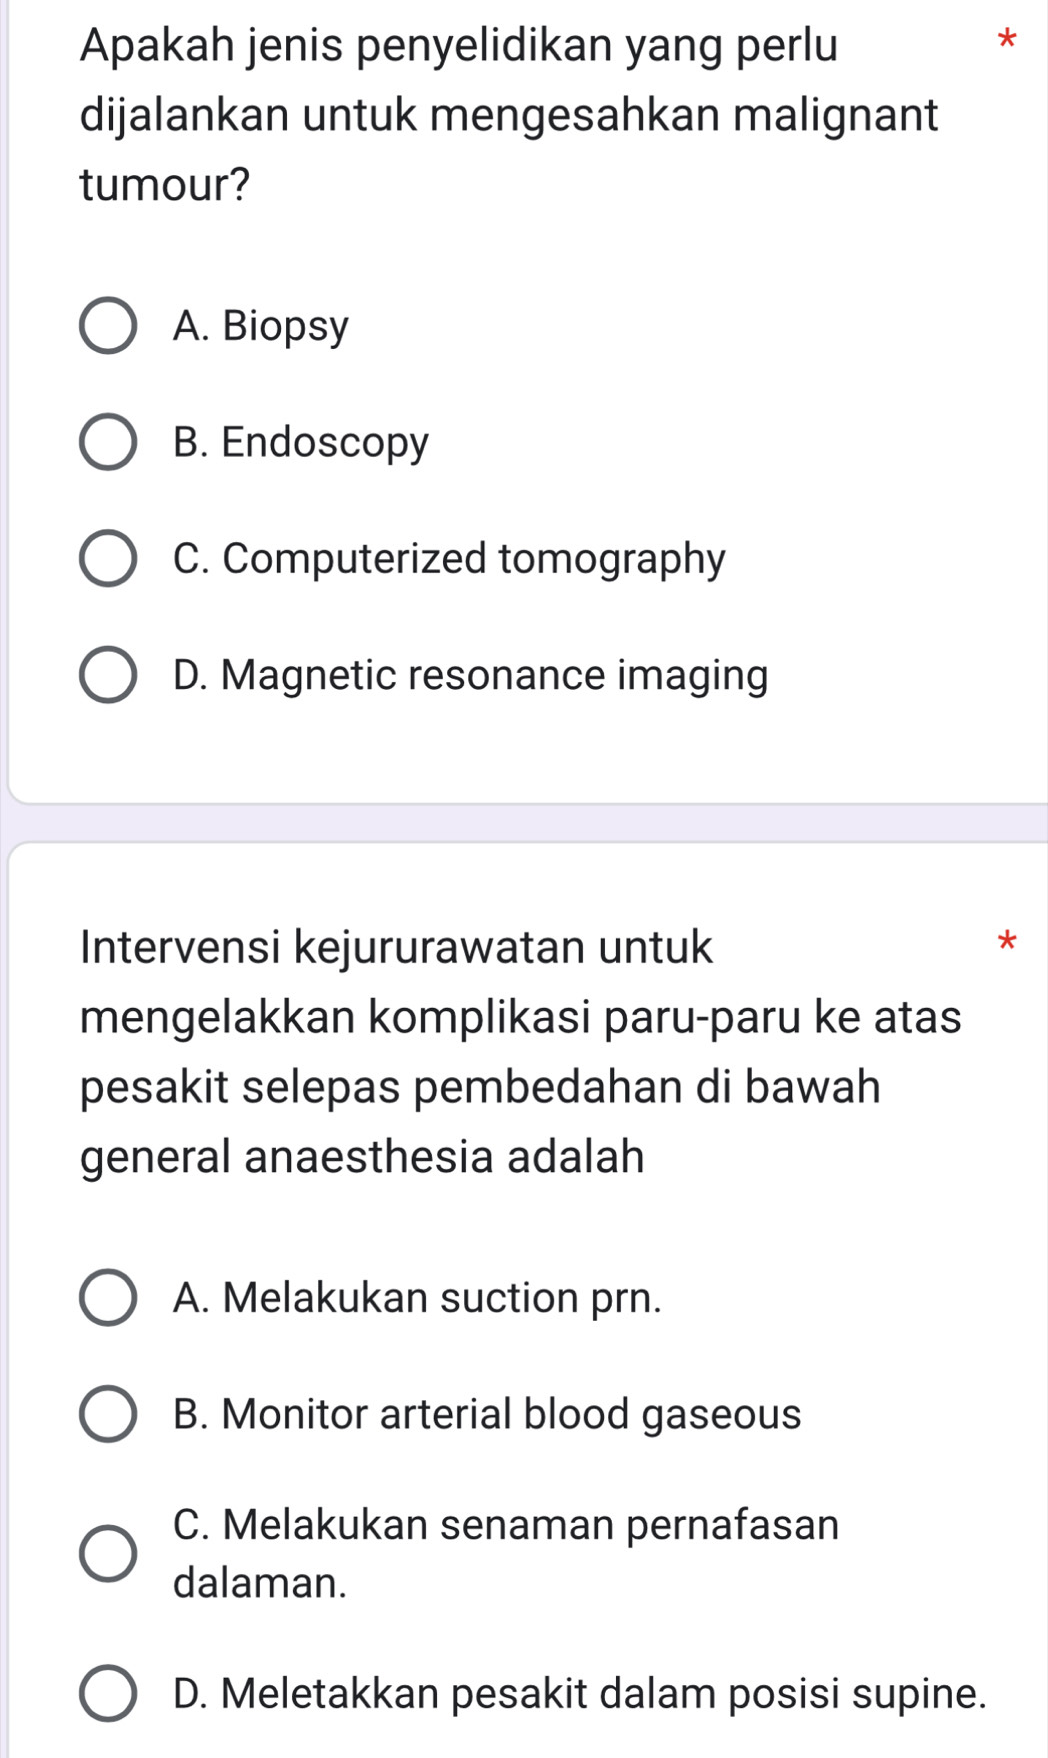This screenshot has height=1758, width=1048.
Task: Click the "B. Monitor arterial blood gaseous" label
Action: [x=487, y=1414]
